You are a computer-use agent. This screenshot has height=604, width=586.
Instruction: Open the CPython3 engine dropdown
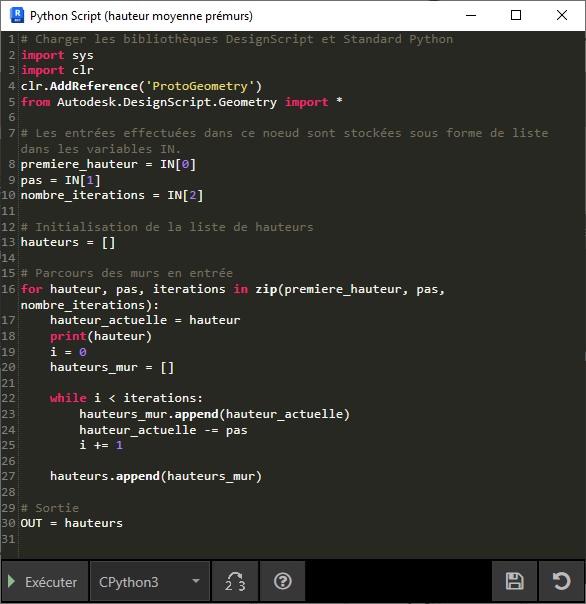(150, 582)
